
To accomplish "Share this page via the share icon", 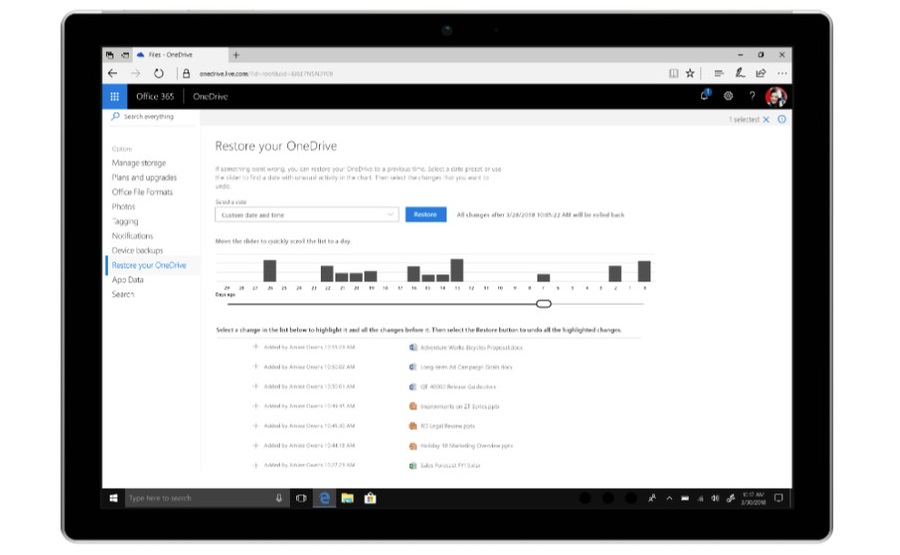I will point(761,73).
